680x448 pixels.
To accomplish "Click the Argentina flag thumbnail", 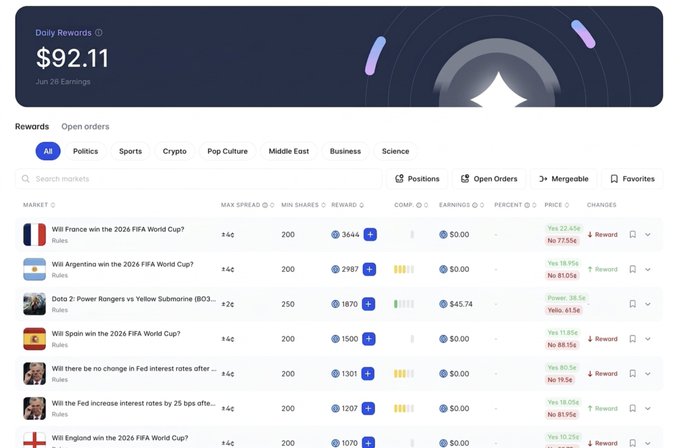I will (34, 269).
